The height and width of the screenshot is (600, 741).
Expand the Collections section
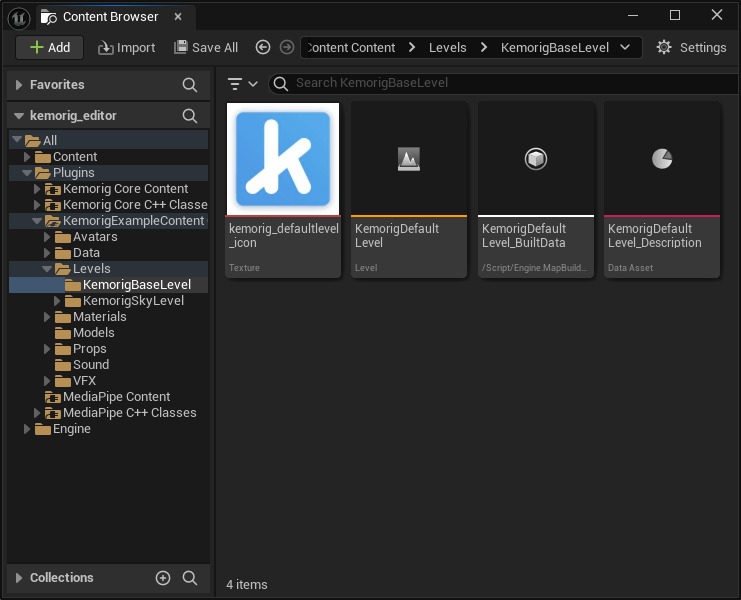(18, 578)
